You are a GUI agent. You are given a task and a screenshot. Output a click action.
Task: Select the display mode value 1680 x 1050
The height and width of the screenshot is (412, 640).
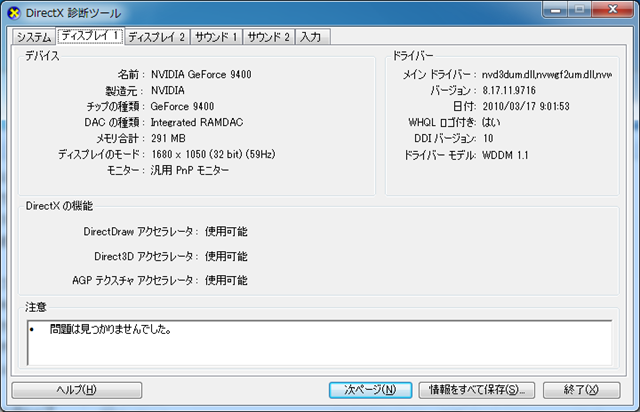212,155
